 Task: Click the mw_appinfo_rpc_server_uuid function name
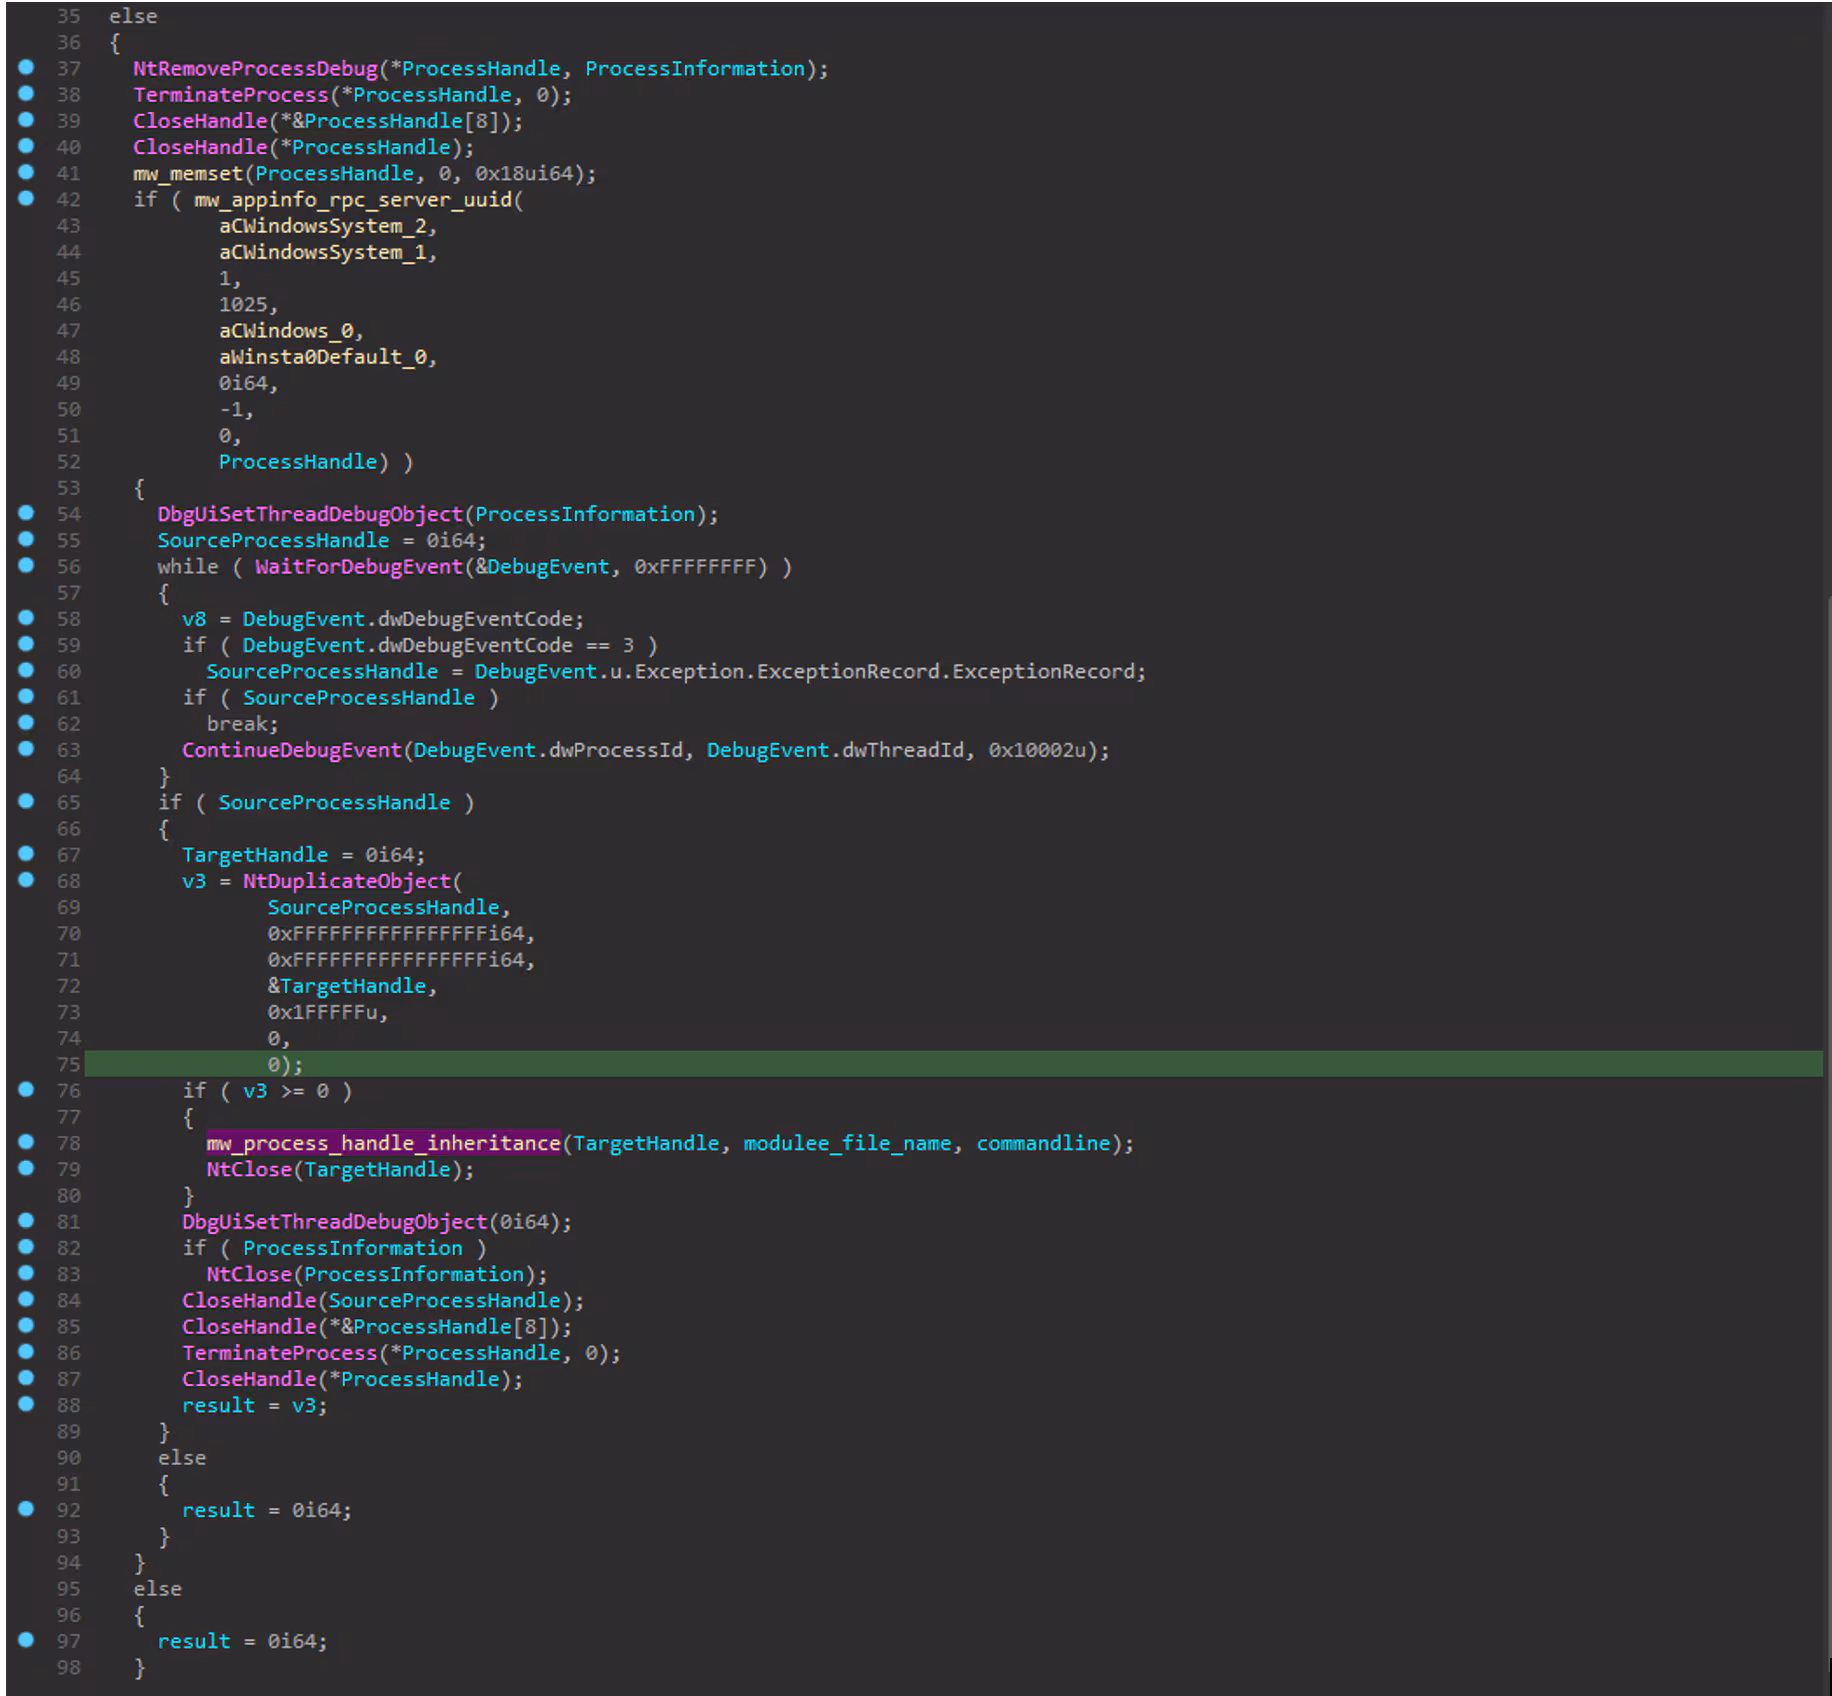click(x=353, y=200)
